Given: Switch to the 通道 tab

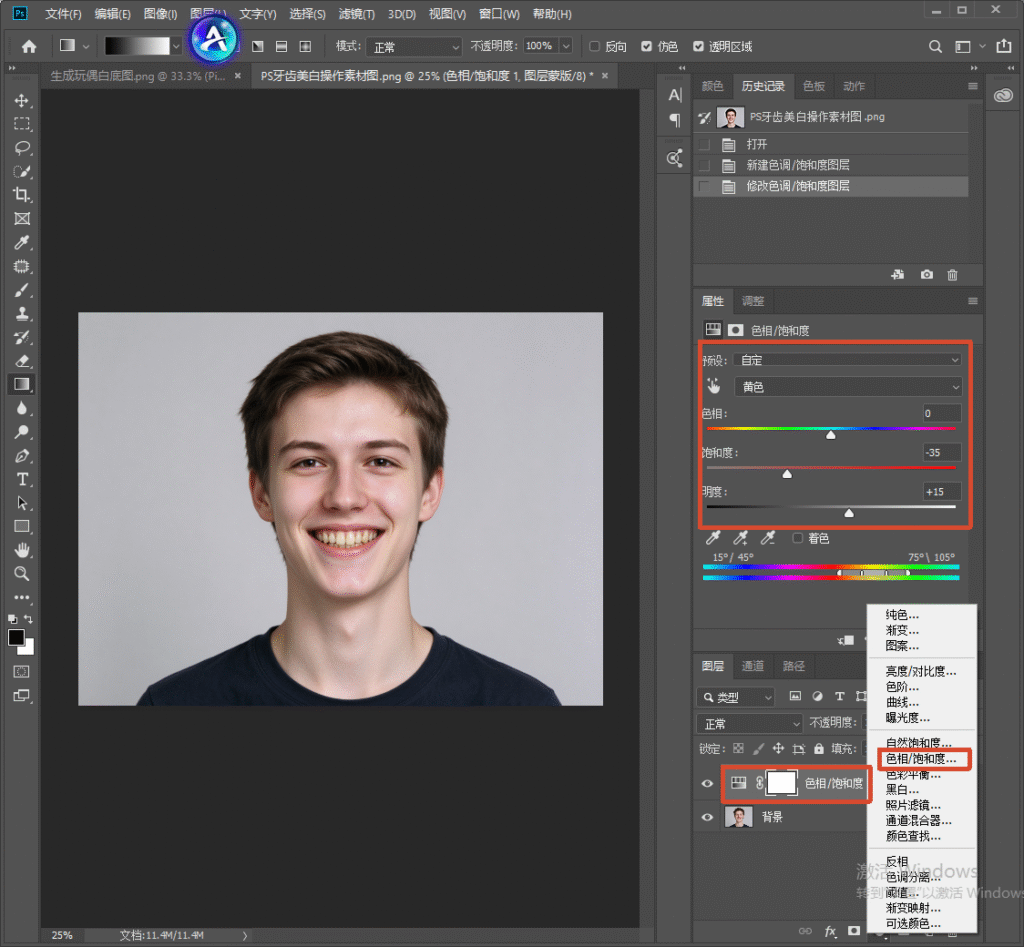Looking at the screenshot, I should coord(753,666).
